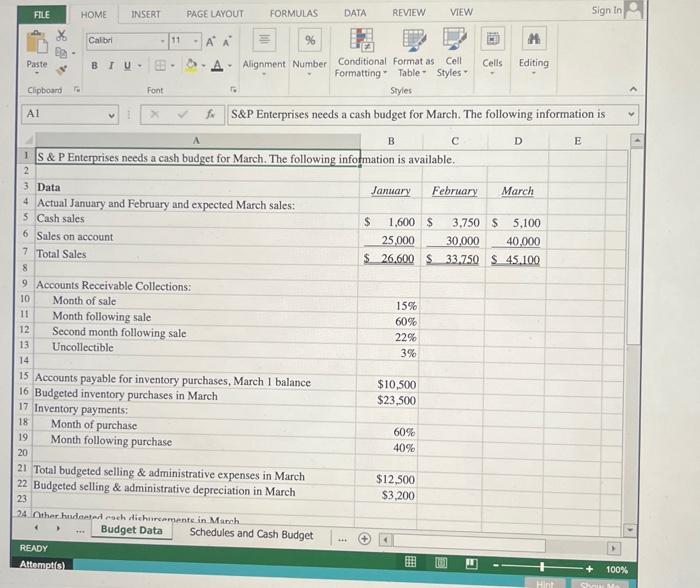The height and width of the screenshot is (588, 700).
Task: Open the font size 11 dropdown
Action: pos(196,42)
